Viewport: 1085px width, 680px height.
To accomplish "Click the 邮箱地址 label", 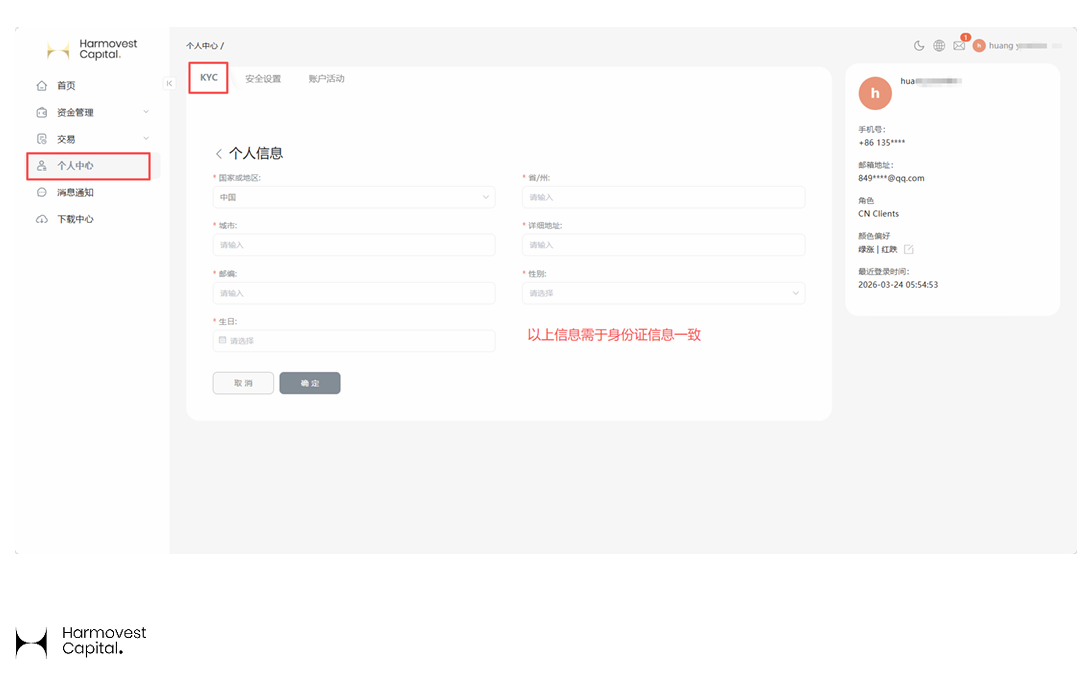I will (876, 165).
